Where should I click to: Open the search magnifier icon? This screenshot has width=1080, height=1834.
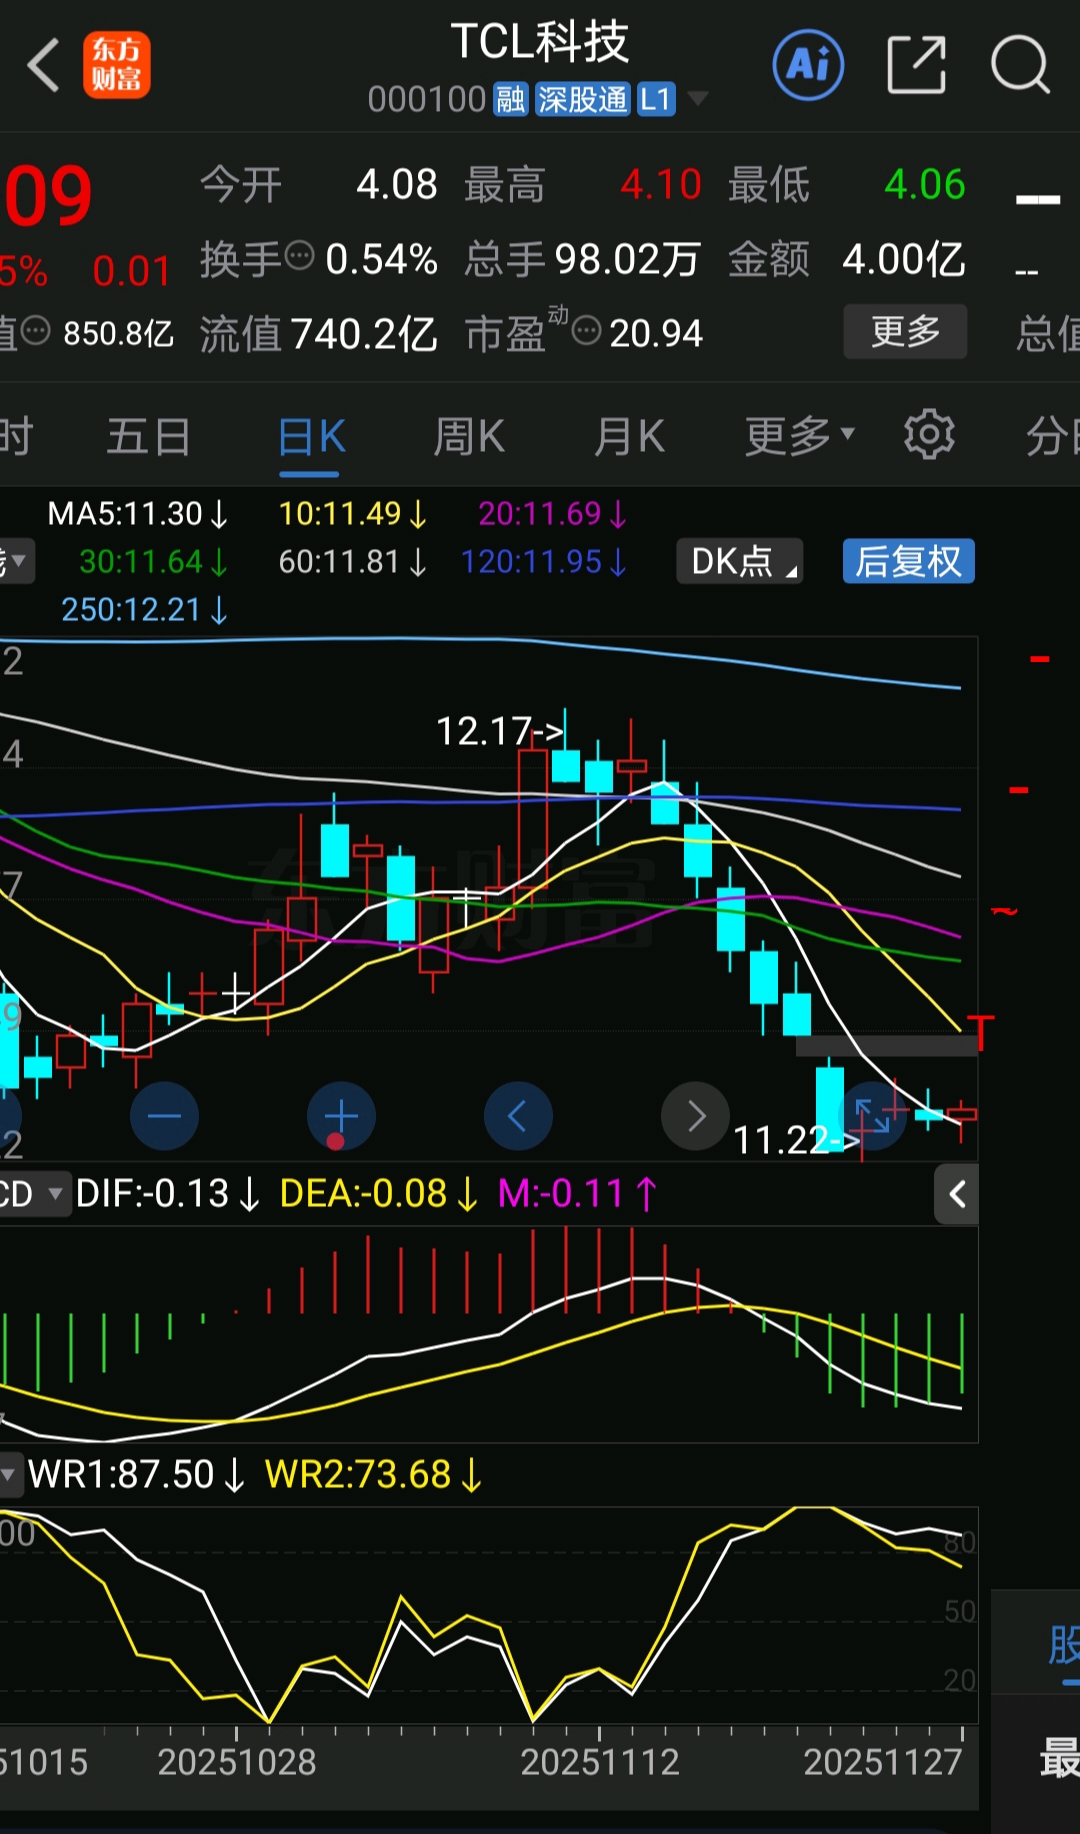pyautogui.click(x=1020, y=65)
